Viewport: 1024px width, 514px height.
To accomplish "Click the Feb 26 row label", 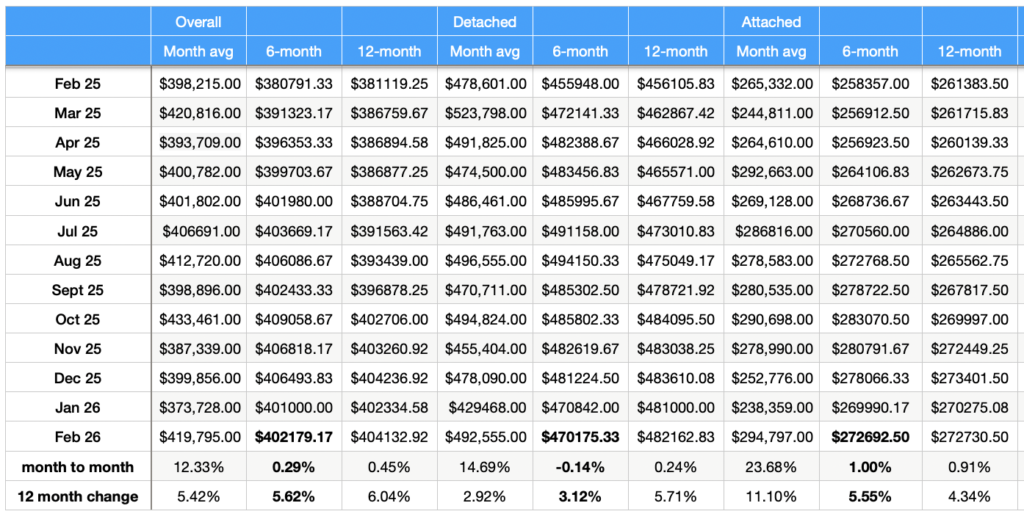I will pyautogui.click(x=77, y=436).
